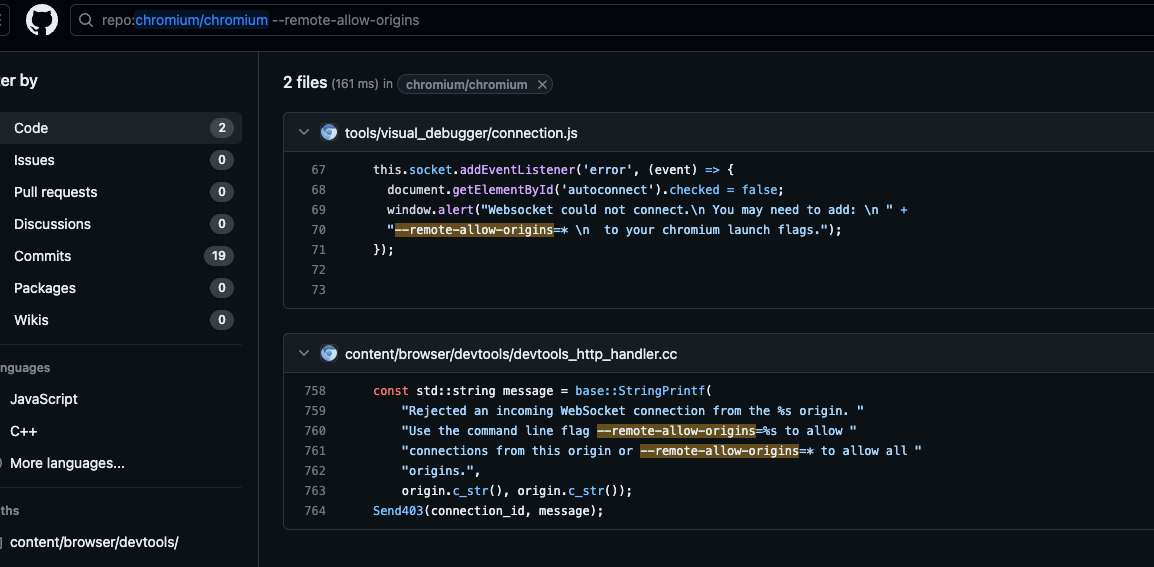The image size is (1154, 567).
Task: Show Pull requests results
Action: 55,192
